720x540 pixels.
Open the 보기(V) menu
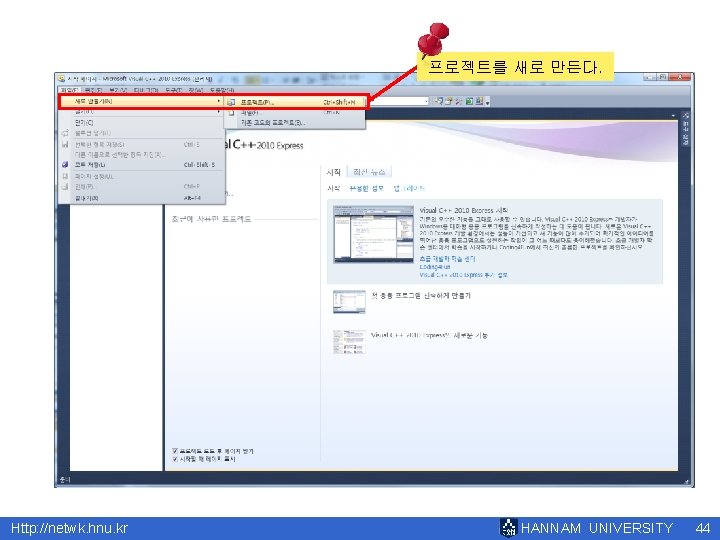(118, 90)
